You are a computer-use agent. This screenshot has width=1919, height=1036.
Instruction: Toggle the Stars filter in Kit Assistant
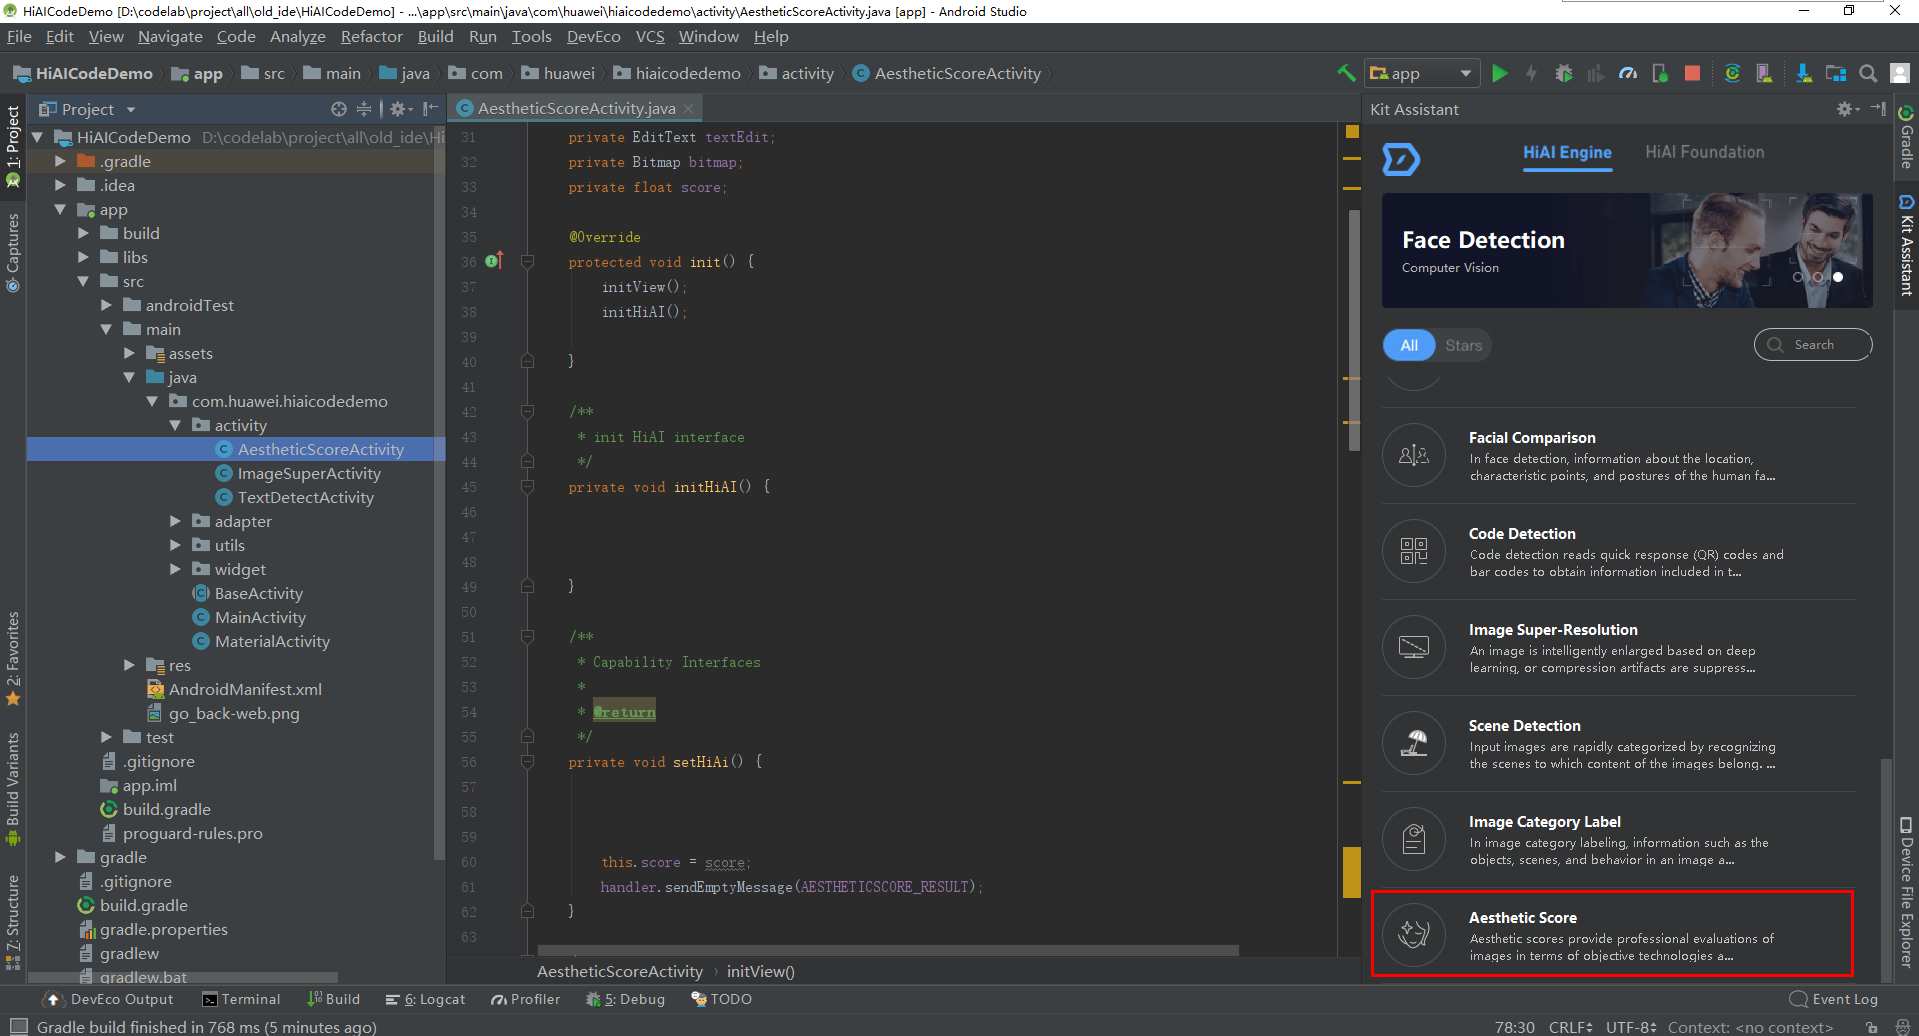coord(1463,345)
